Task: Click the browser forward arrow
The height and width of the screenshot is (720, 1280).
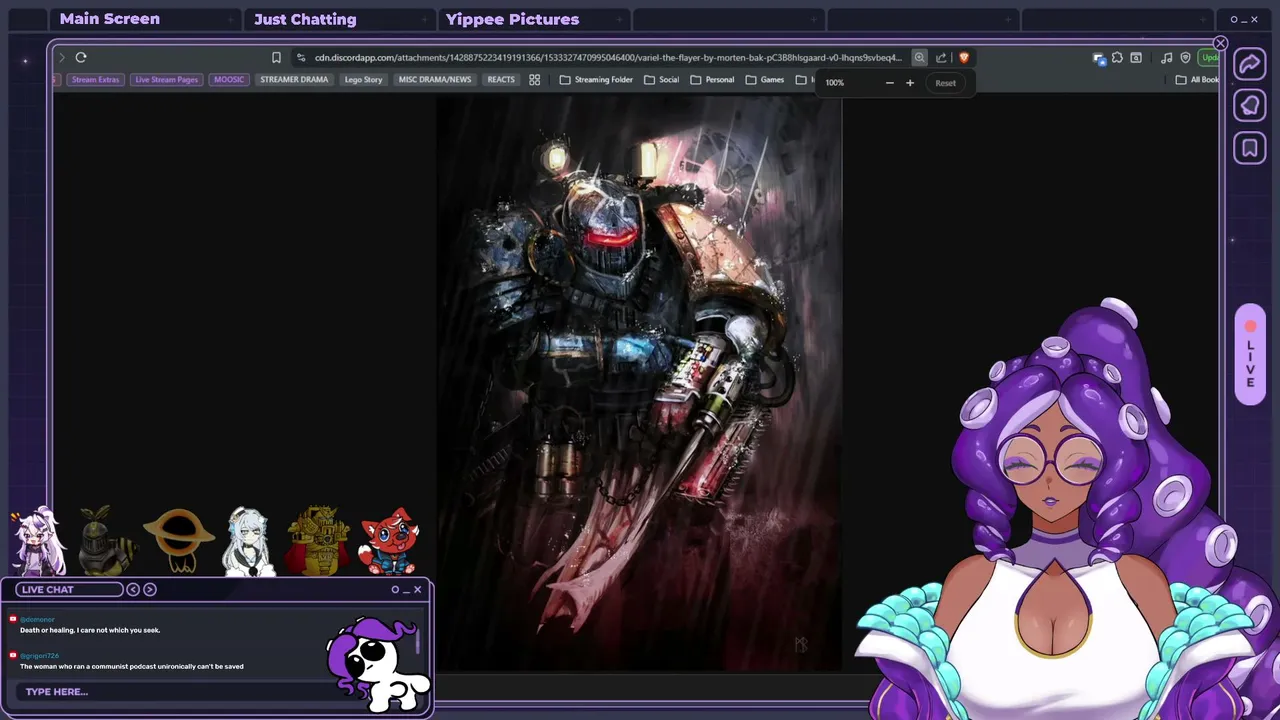Action: [x=62, y=57]
